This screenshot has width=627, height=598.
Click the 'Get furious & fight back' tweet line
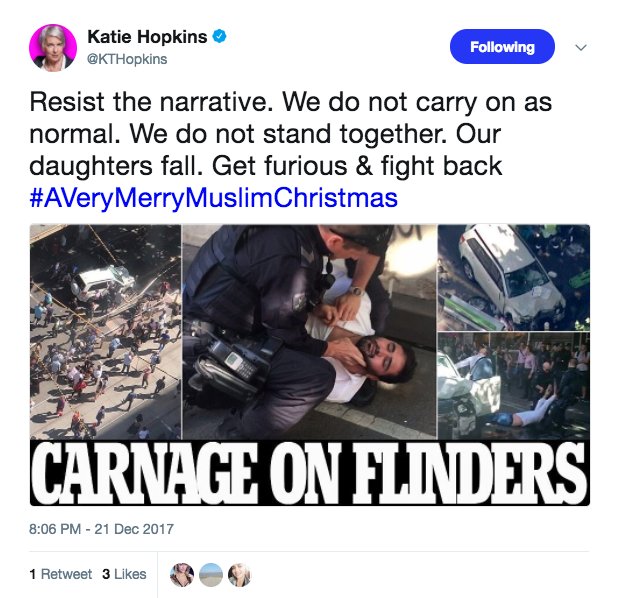point(357,166)
